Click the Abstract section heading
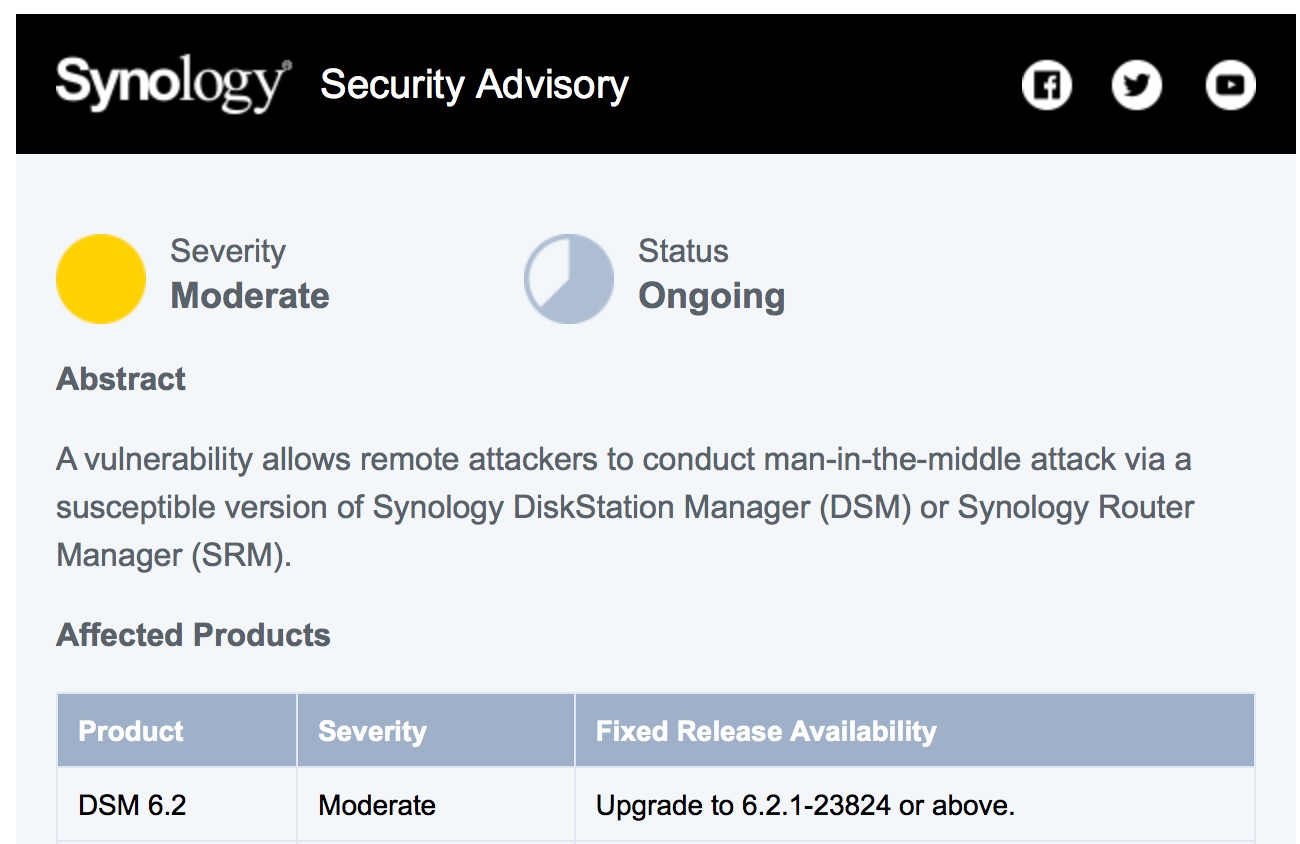 pyautogui.click(x=121, y=379)
